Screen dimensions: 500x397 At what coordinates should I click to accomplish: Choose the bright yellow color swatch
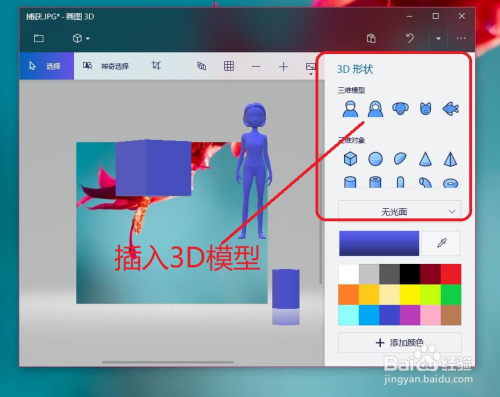coord(410,295)
